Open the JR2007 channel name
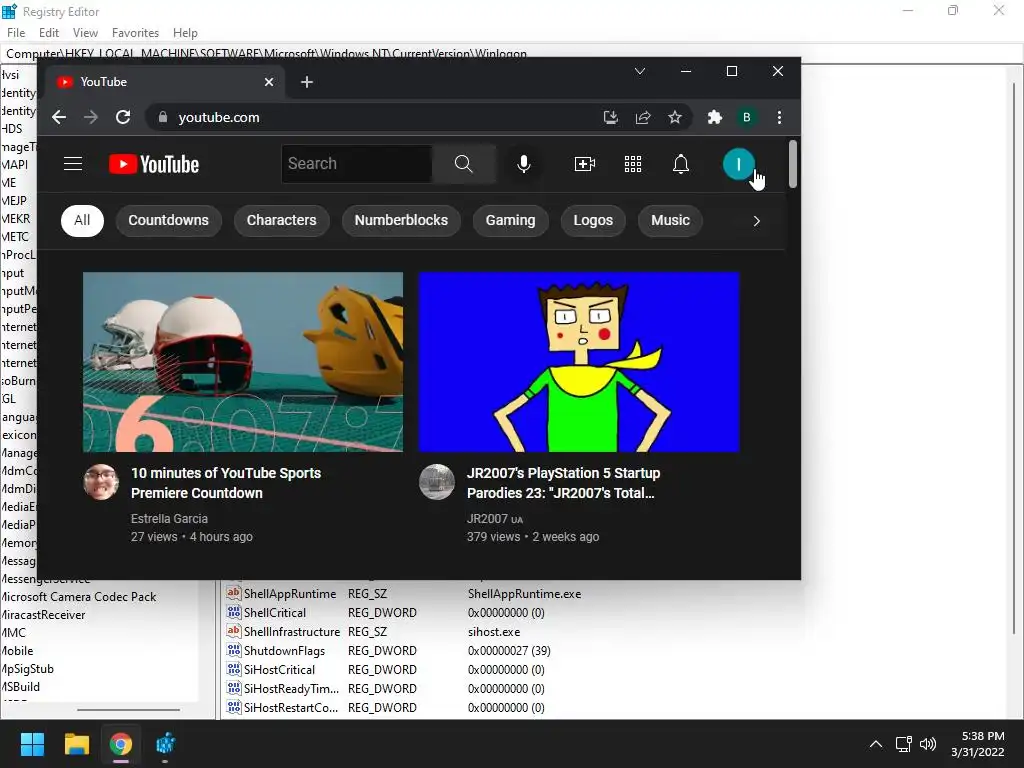The image size is (1024, 768). [x=487, y=519]
